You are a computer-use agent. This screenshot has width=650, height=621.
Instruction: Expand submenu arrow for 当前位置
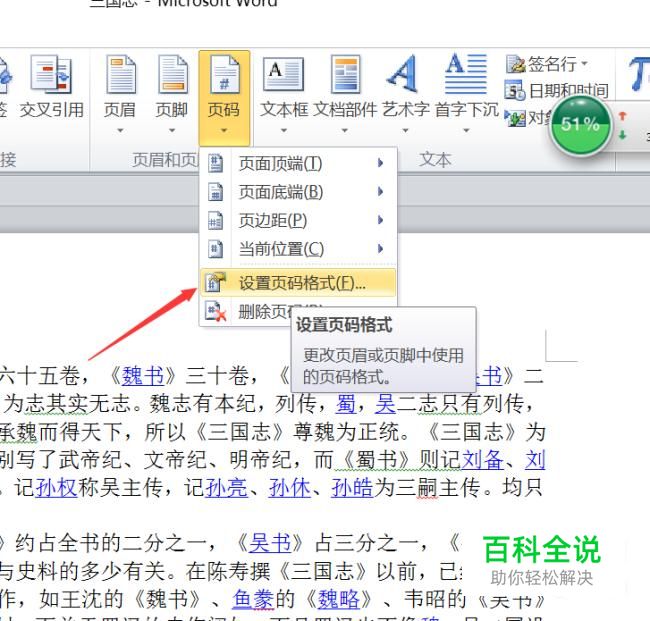tap(380, 248)
